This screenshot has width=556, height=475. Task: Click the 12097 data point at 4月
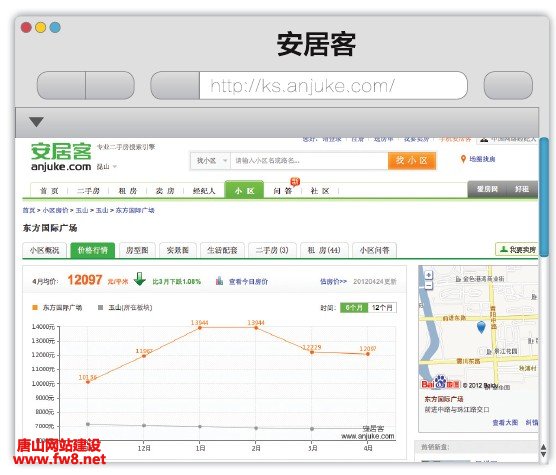click(x=368, y=354)
